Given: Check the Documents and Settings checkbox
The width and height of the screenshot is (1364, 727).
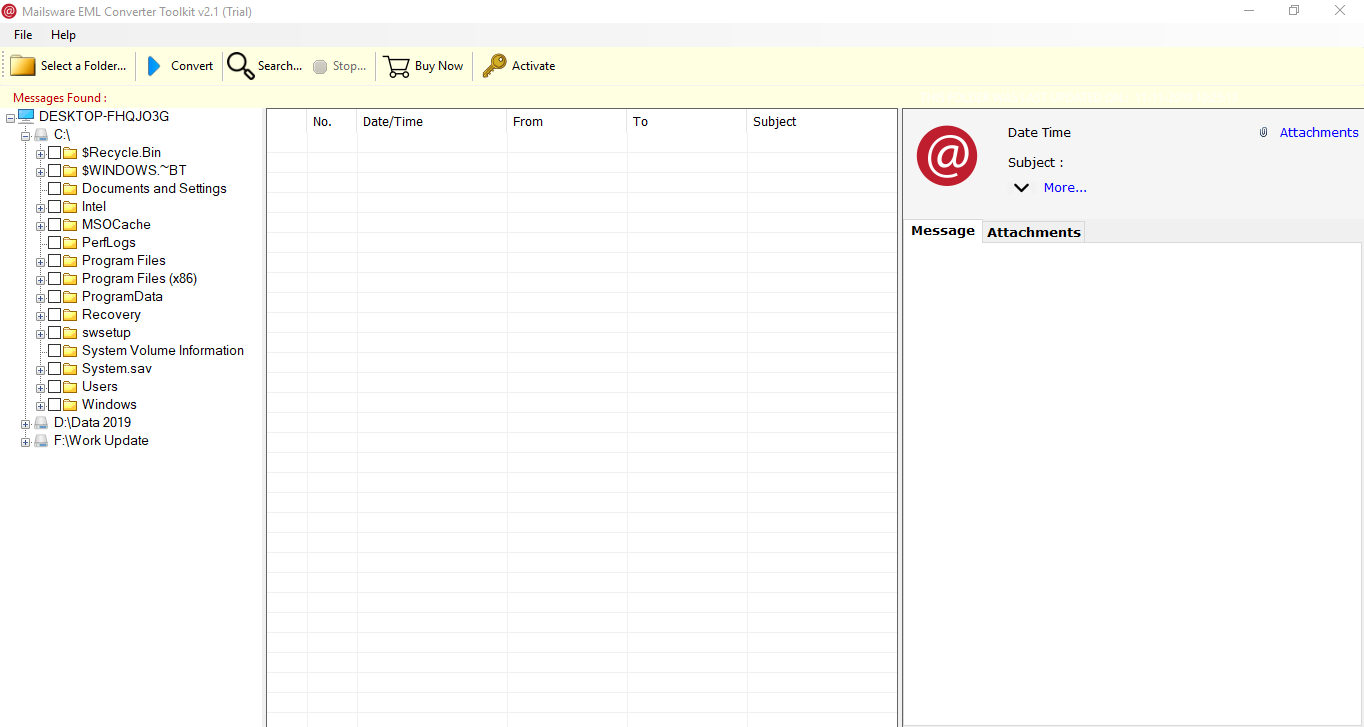Looking at the screenshot, I should click(54, 189).
